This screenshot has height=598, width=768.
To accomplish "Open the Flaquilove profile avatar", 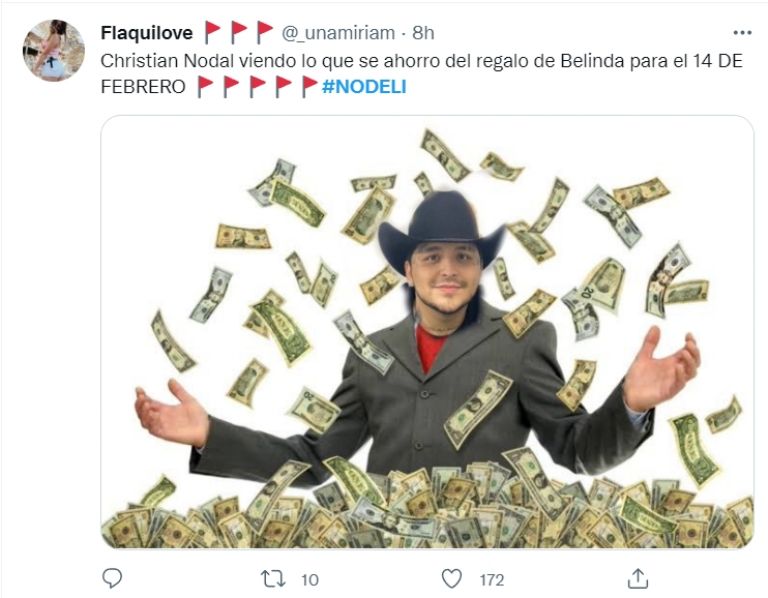I will click(x=54, y=50).
